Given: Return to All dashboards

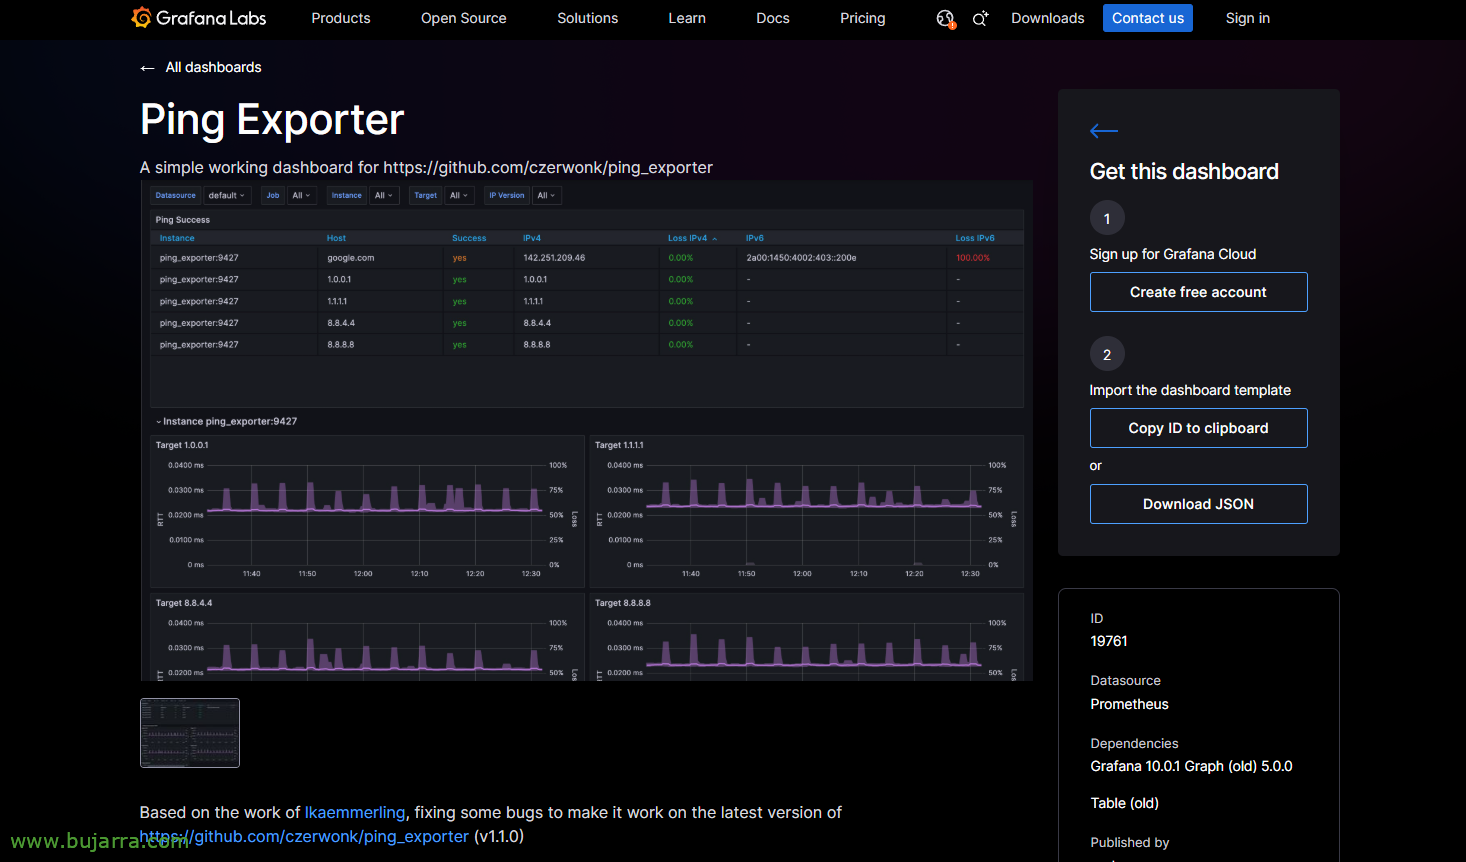Looking at the screenshot, I should 213,67.
